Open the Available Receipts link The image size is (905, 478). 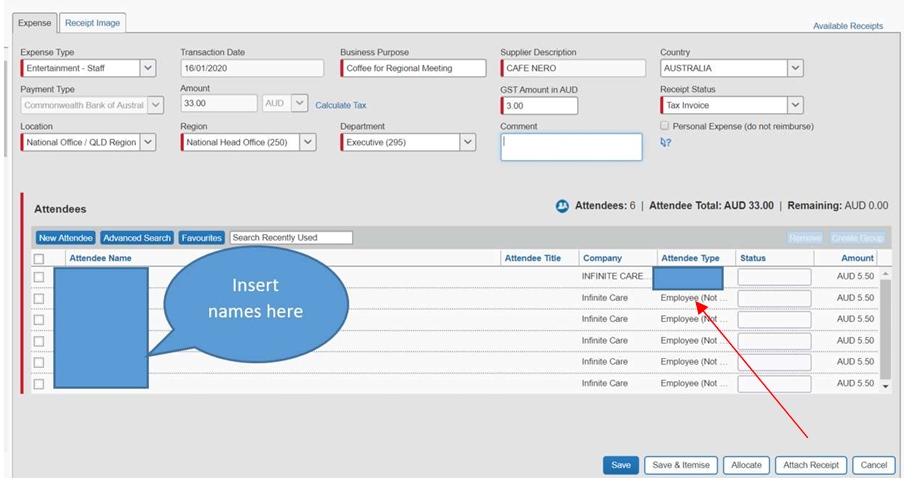click(x=848, y=26)
